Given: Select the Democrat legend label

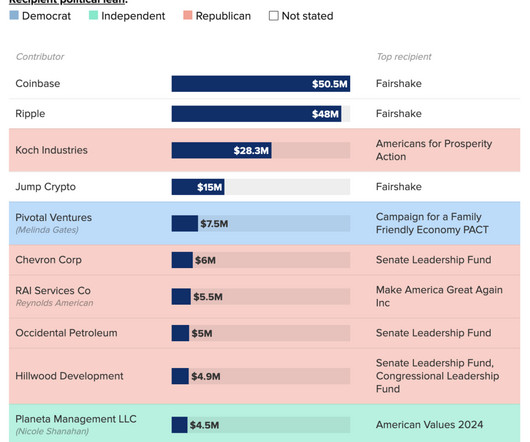Looking at the screenshot, I should click(46, 16).
